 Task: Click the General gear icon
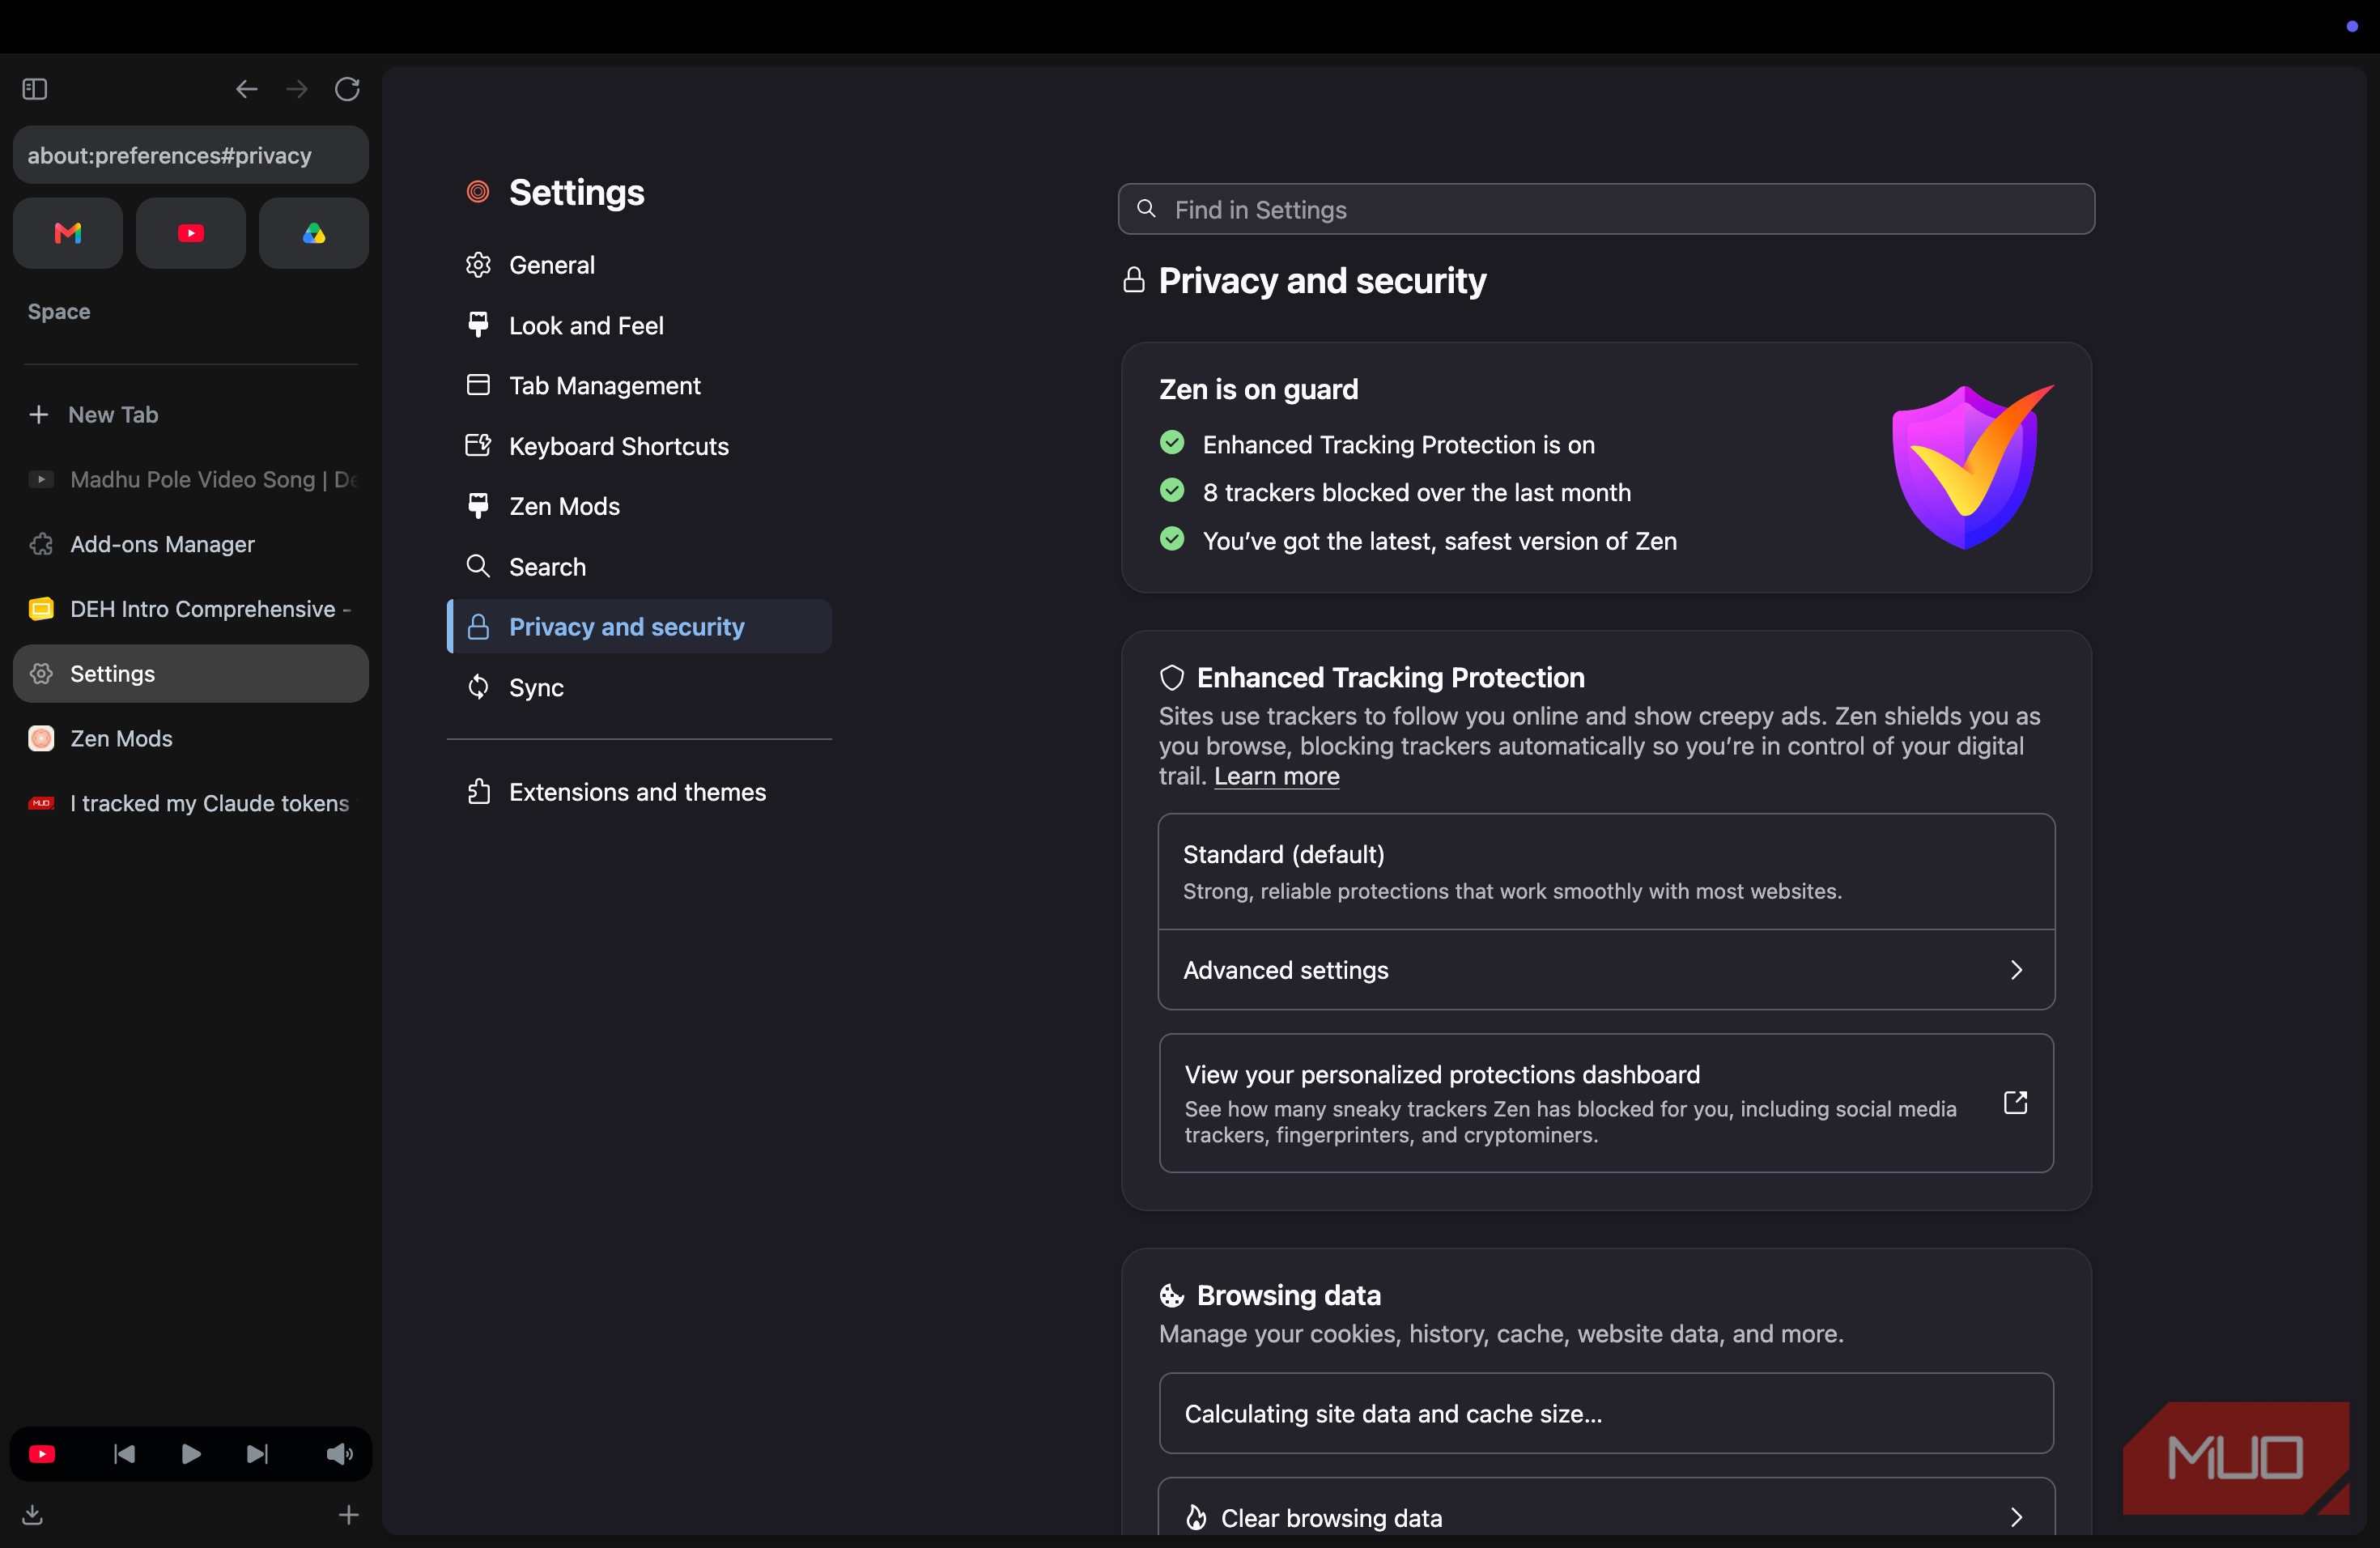click(478, 265)
